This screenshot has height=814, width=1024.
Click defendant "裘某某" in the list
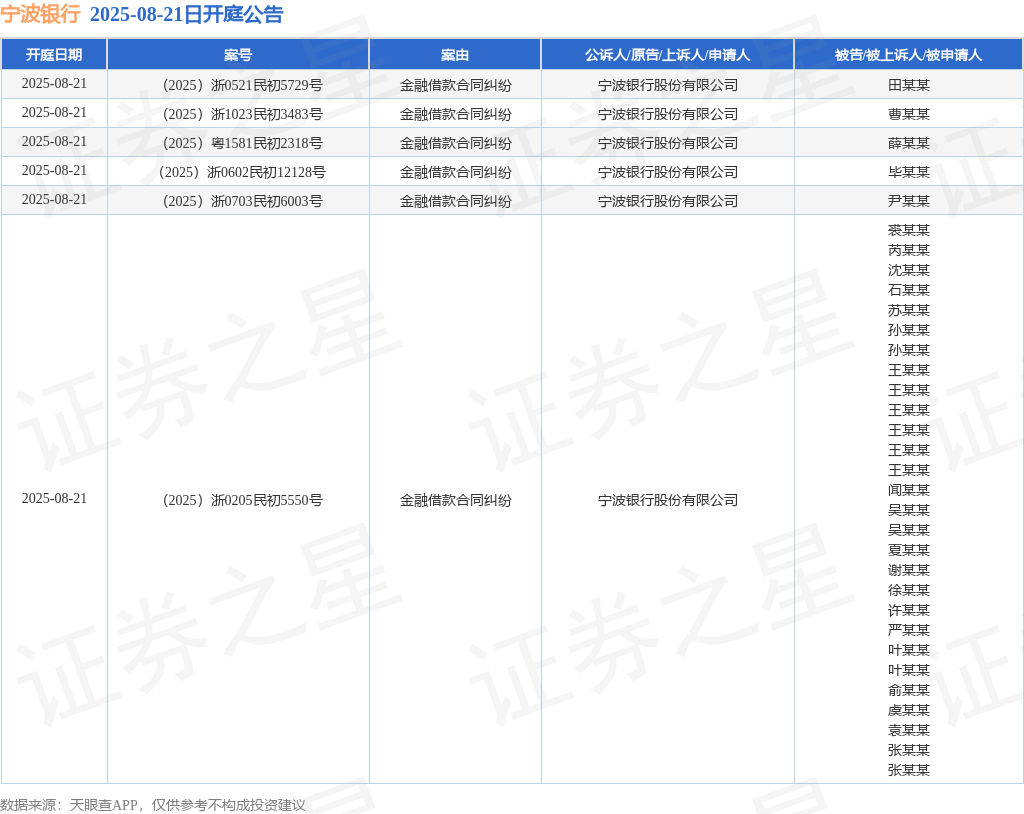coord(908,230)
